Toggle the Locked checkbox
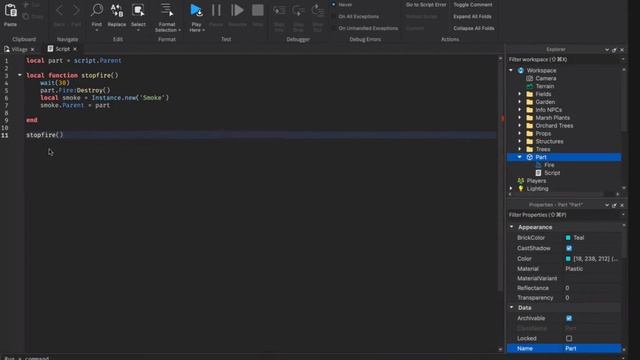The image size is (640, 360). 569,338
